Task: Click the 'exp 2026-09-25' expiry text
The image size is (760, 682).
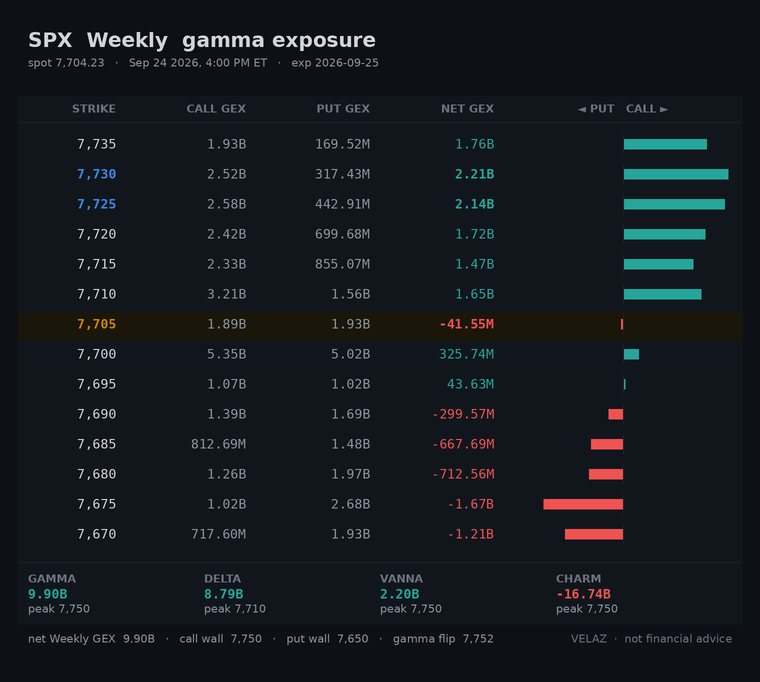Action: [335, 63]
